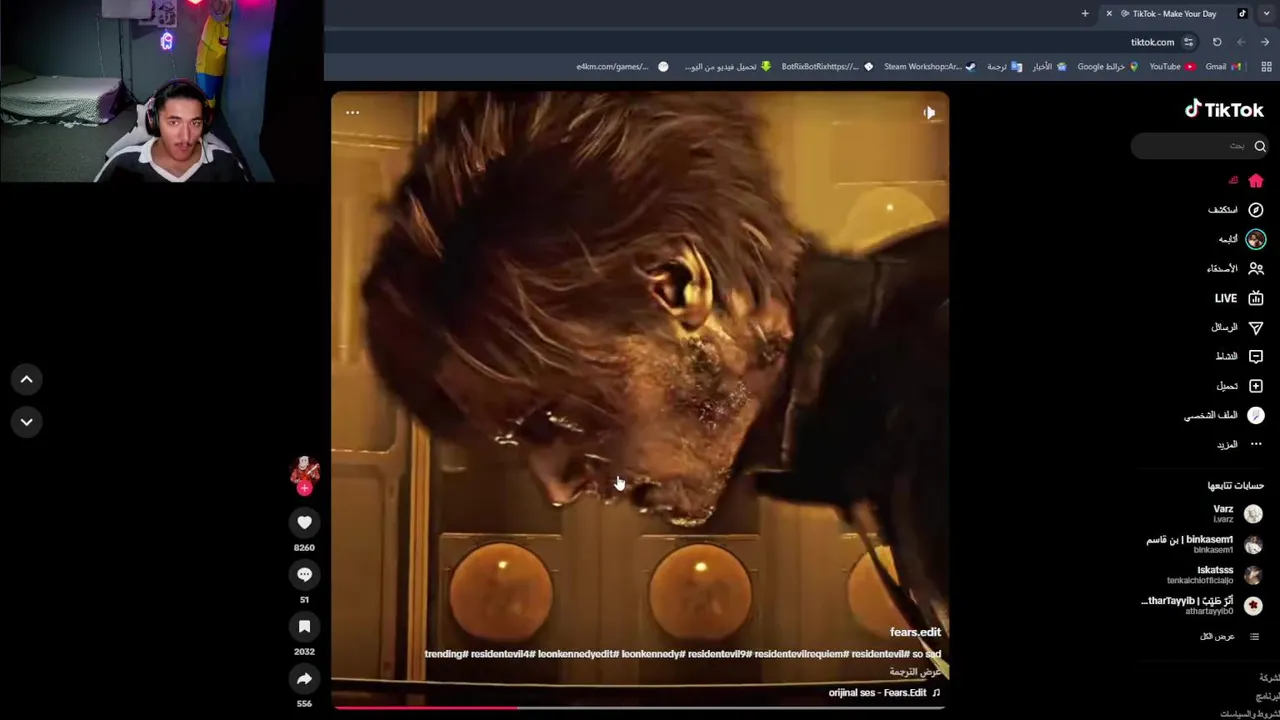The width and height of the screenshot is (1280, 720).
Task: Open the athartayyib0 followed account
Action: (1202, 605)
